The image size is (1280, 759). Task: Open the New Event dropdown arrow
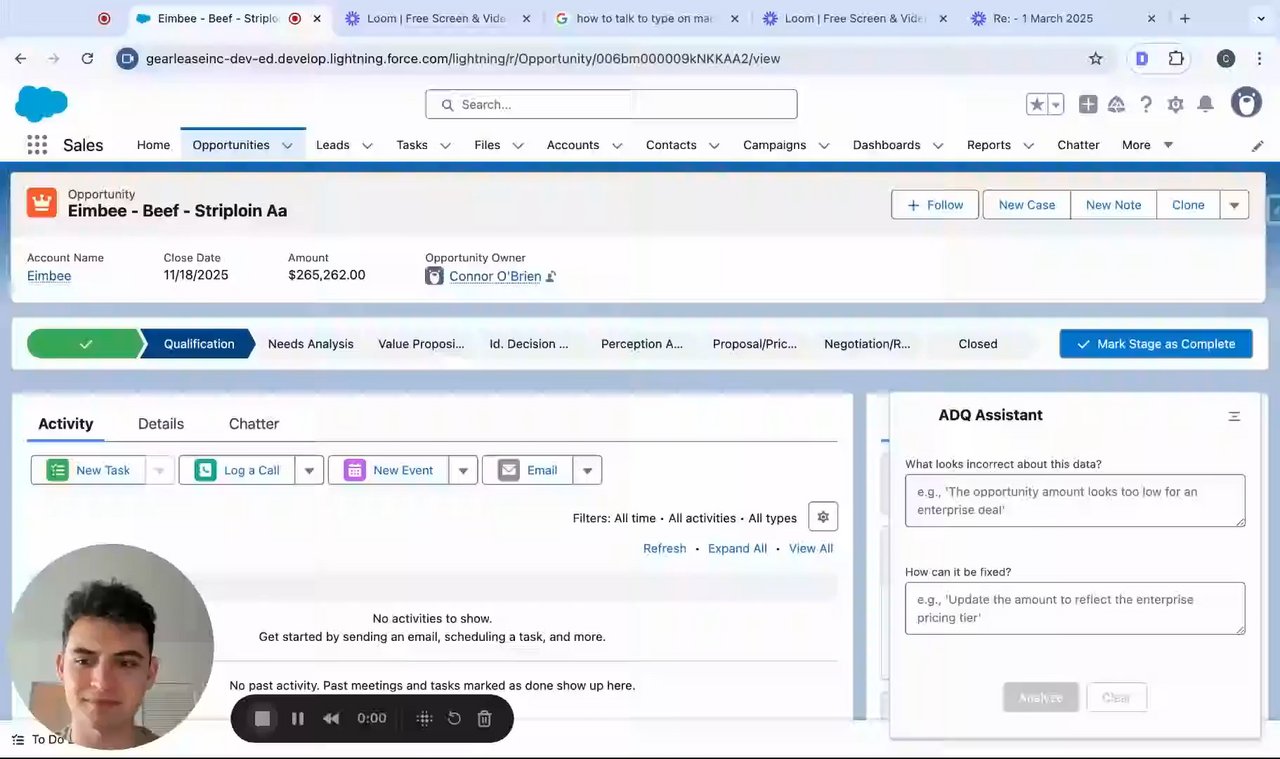point(463,470)
